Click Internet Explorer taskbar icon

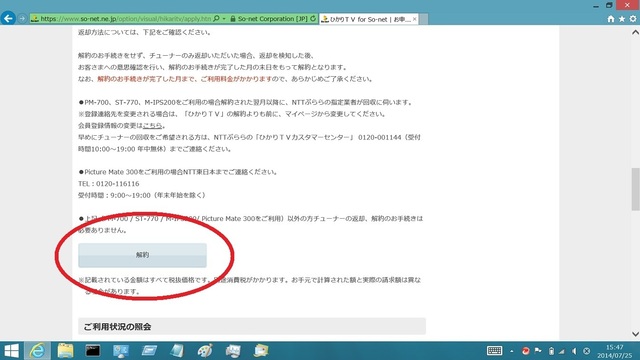click(38, 351)
